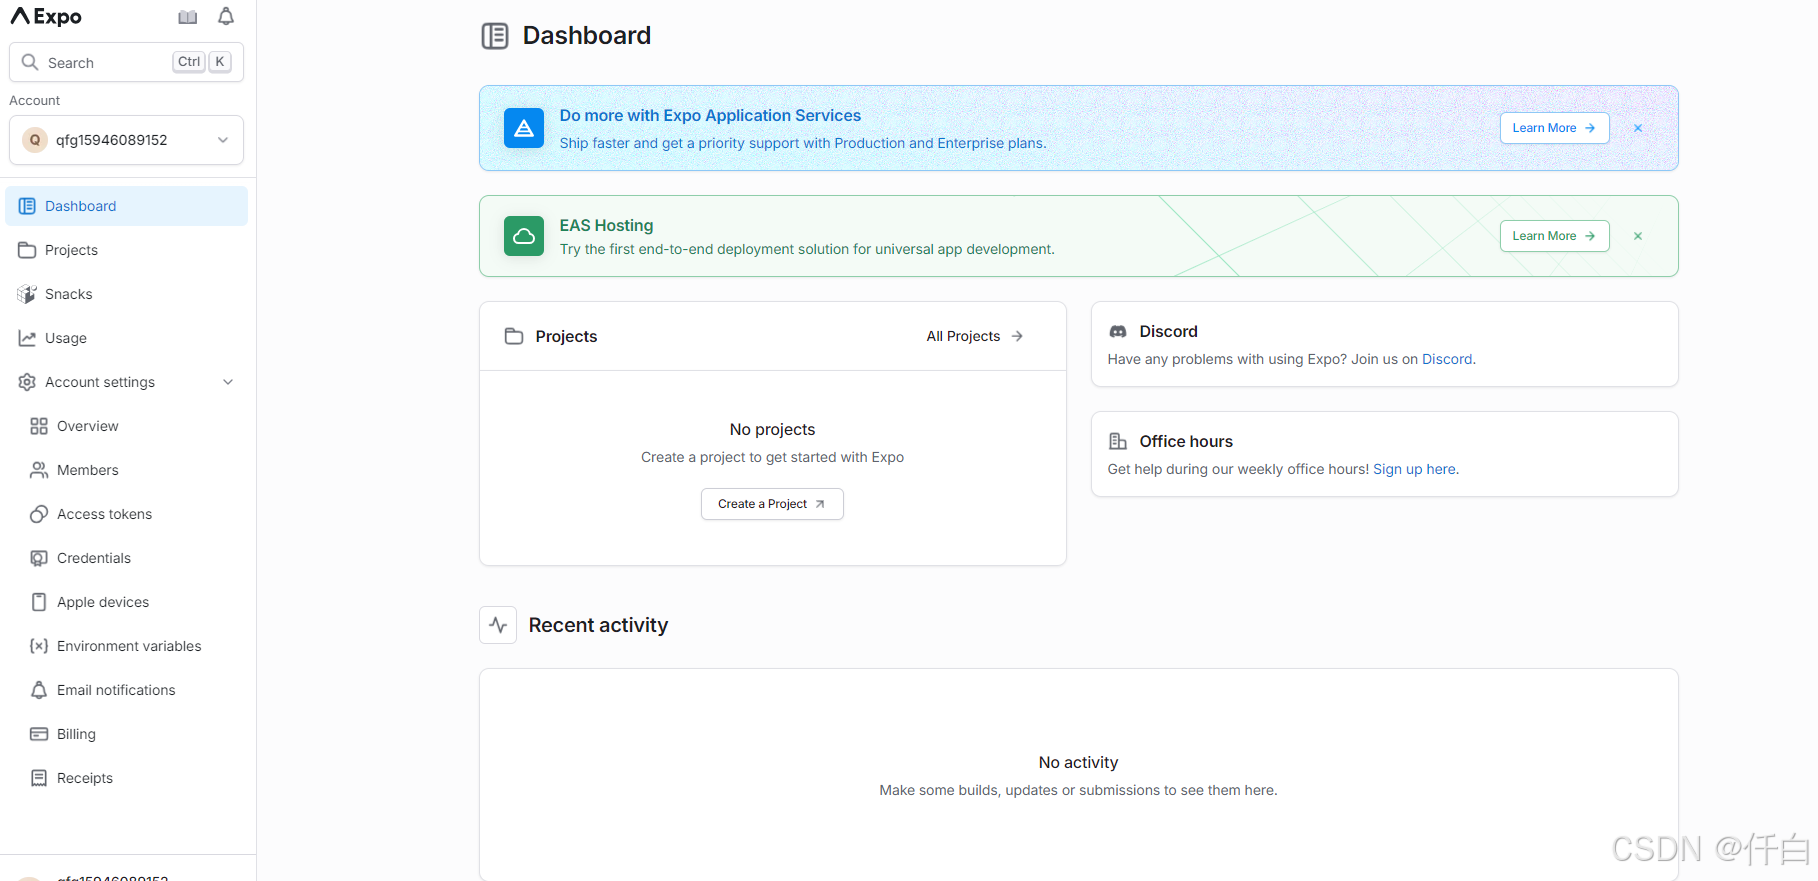Screen dimensions: 1818x881
Task: Go to Projects in the sidebar
Action: click(126, 250)
